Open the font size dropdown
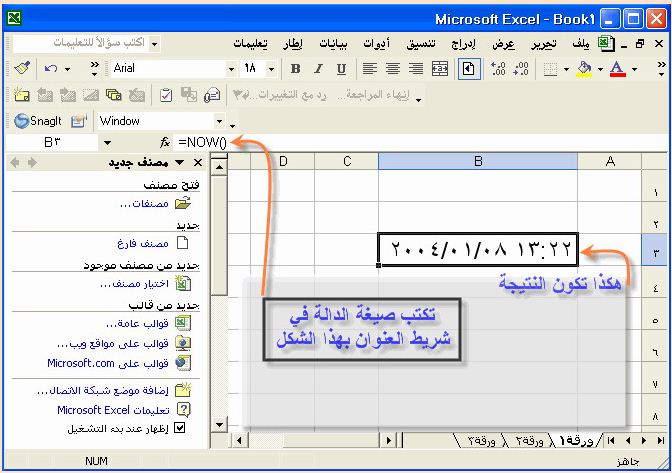The width and height of the screenshot is (672, 473). [271, 69]
